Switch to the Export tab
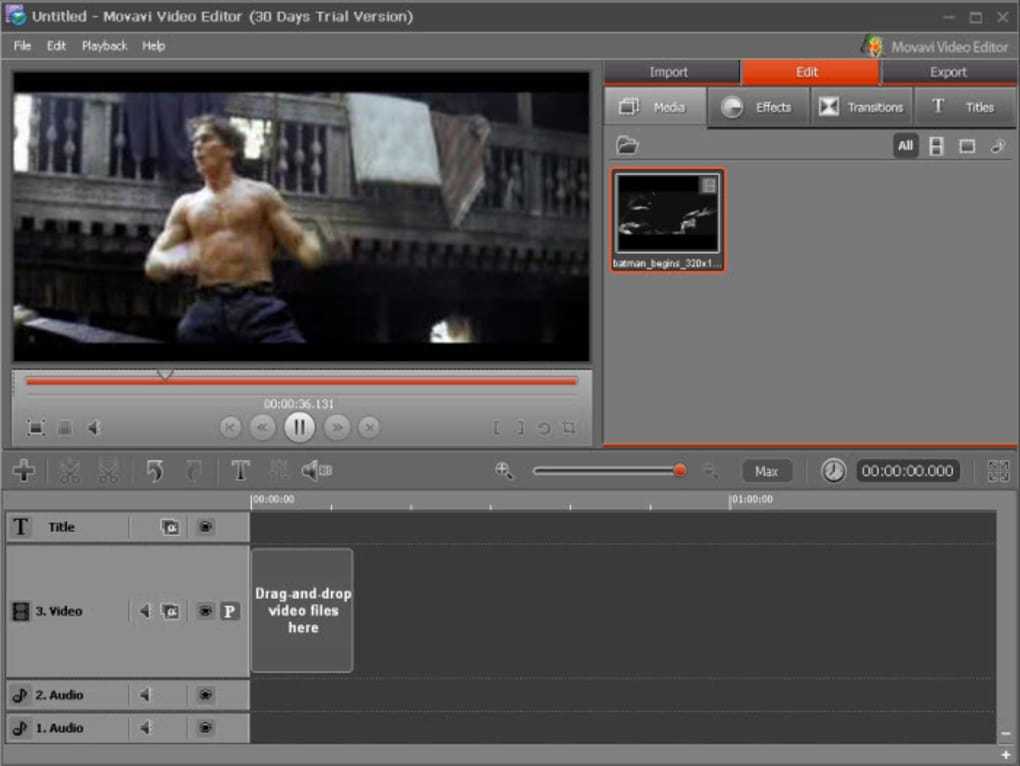The height and width of the screenshot is (766, 1020). [948, 72]
